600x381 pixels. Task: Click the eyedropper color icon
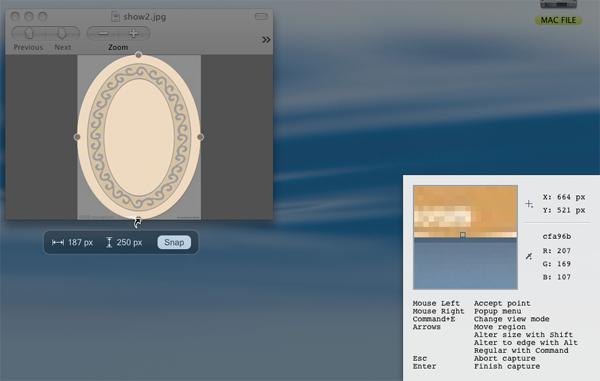coord(529,256)
